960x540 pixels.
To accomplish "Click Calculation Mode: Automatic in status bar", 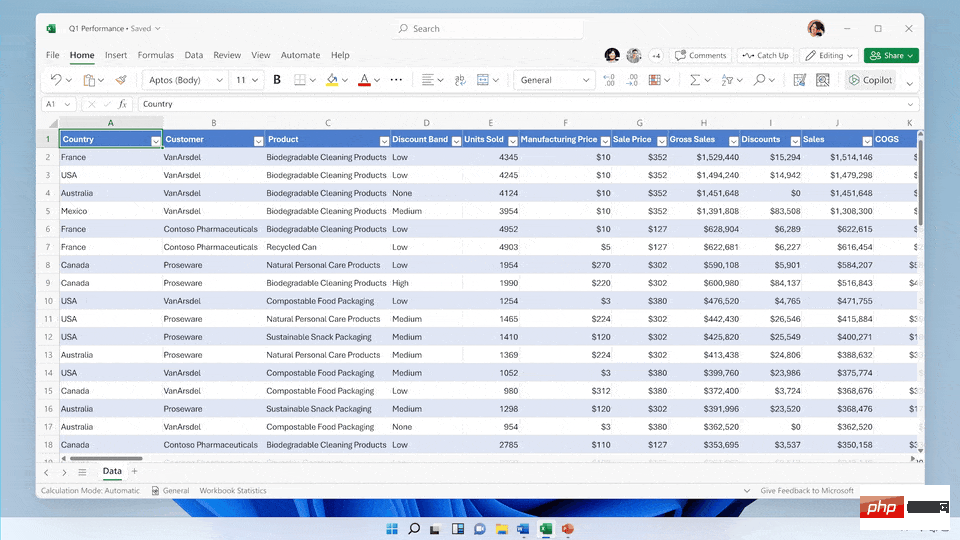I will 90,490.
